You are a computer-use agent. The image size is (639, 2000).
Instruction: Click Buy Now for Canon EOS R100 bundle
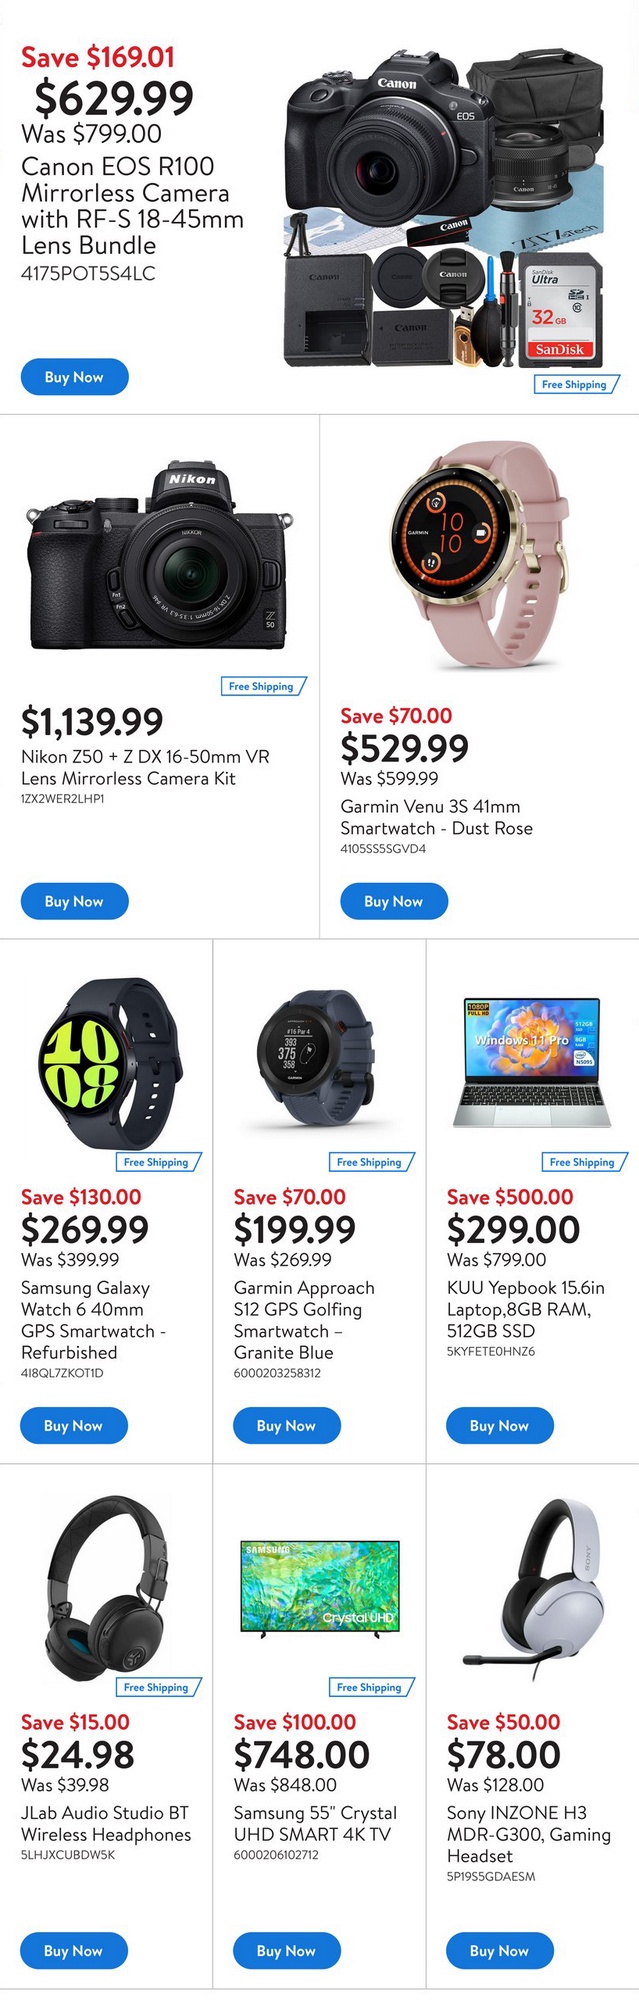pyautogui.click(x=74, y=377)
